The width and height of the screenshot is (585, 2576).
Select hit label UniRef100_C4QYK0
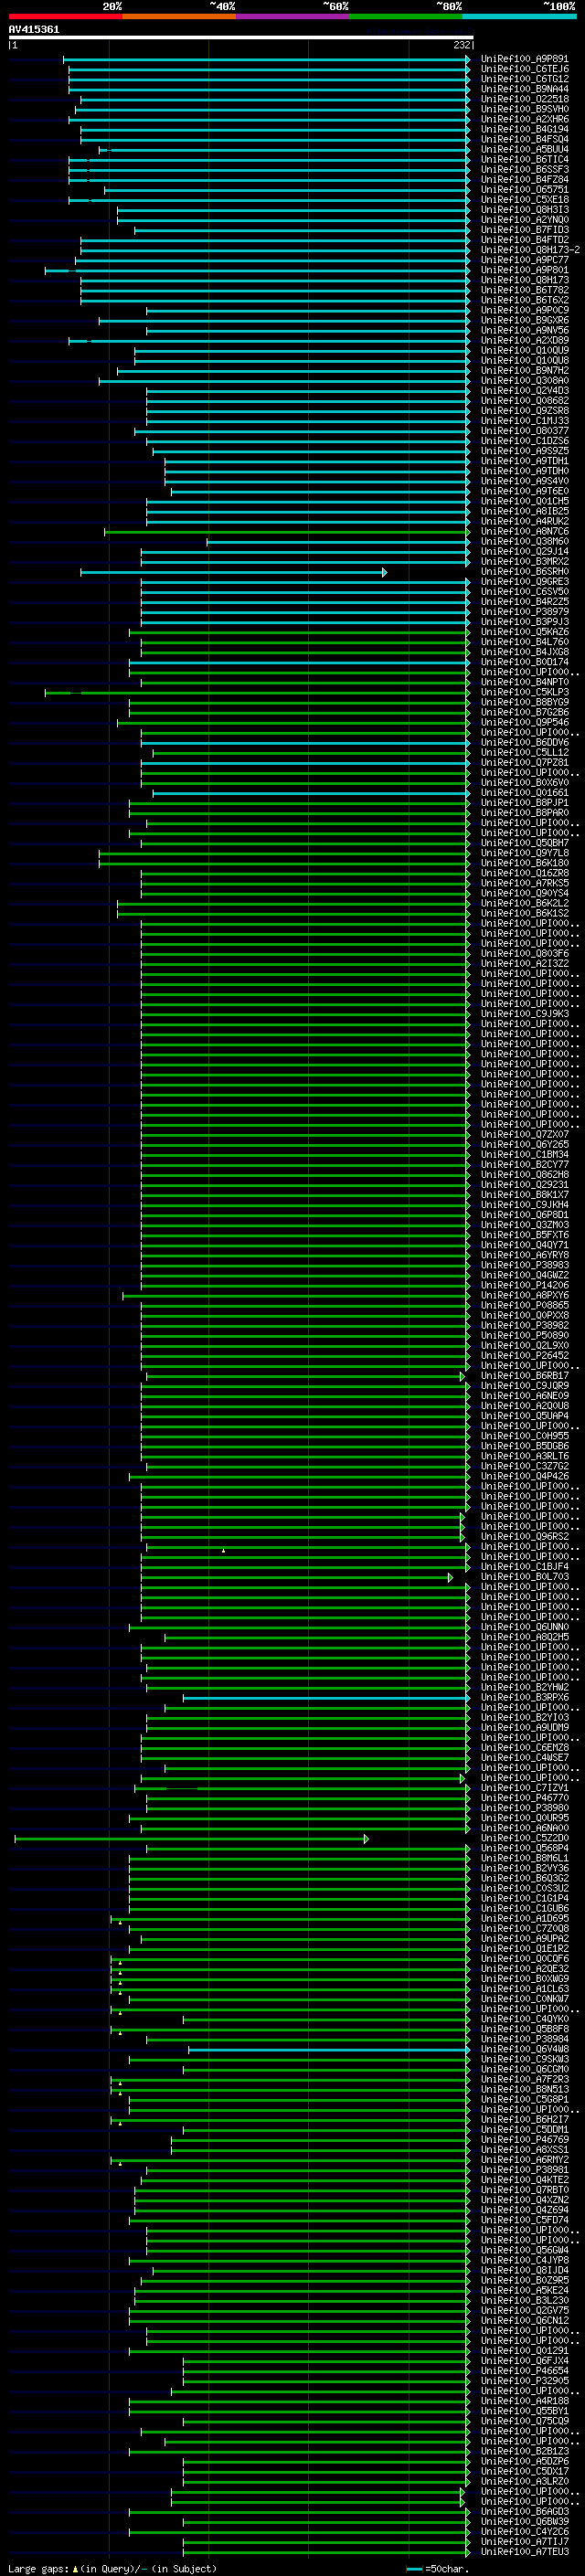point(524,2018)
